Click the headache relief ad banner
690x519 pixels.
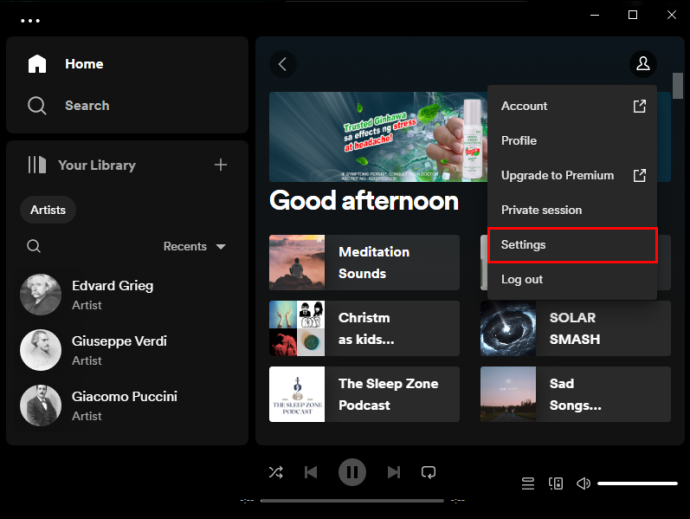coord(378,137)
